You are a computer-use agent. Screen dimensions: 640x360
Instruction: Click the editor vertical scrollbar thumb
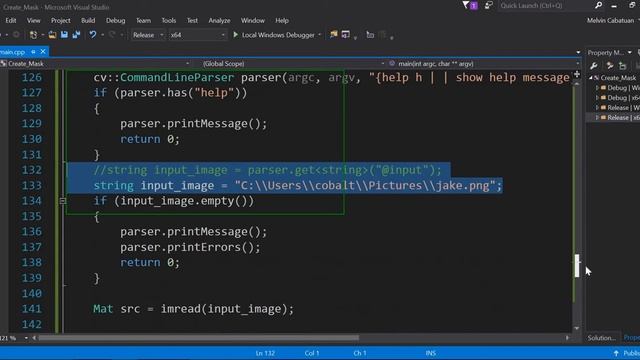(577, 265)
